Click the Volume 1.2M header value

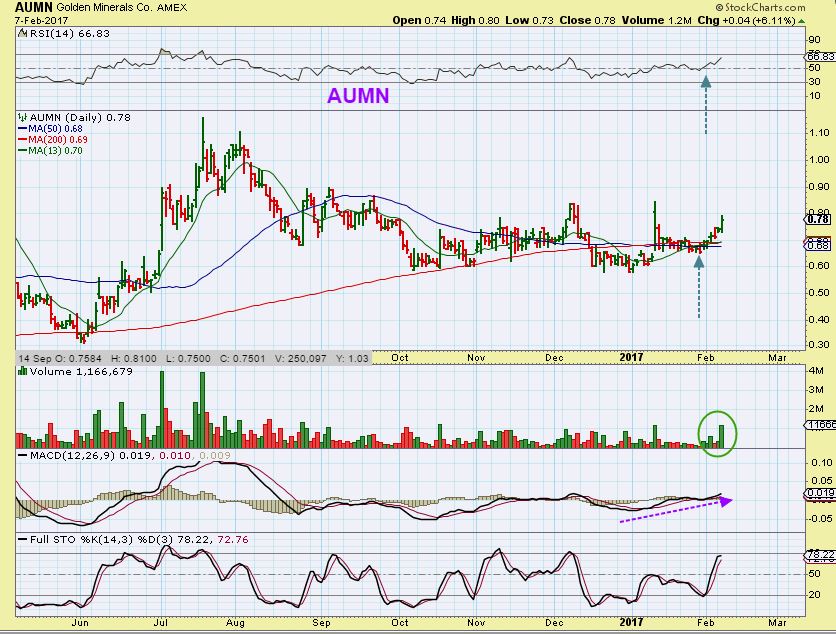[656, 21]
